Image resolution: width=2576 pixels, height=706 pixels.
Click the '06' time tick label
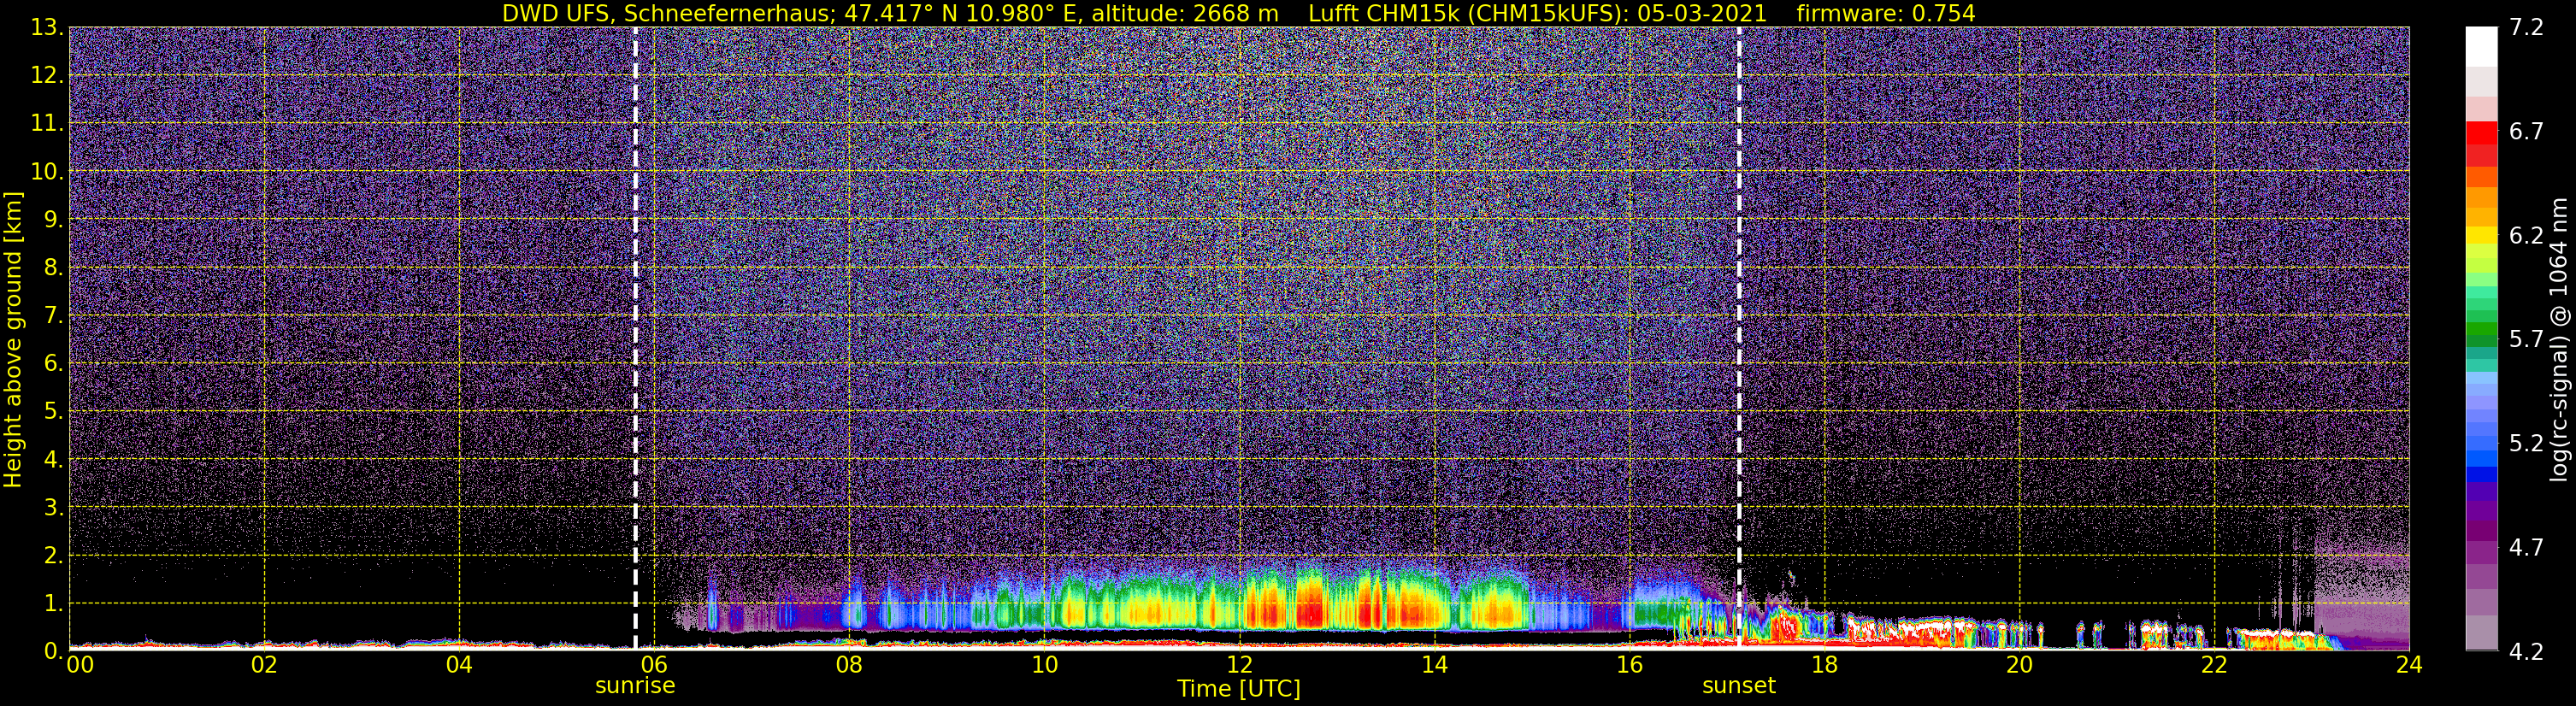click(x=654, y=665)
